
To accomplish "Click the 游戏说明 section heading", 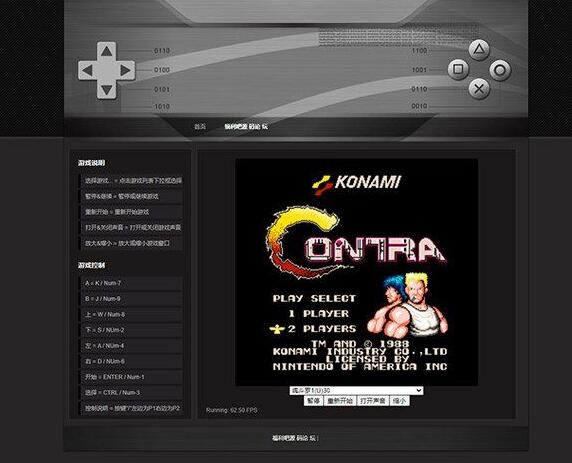I will (x=92, y=163).
